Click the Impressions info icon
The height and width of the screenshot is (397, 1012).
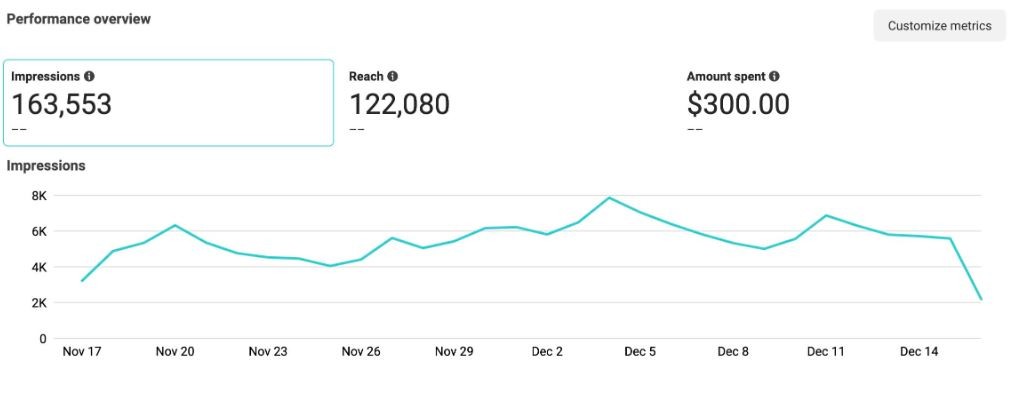point(89,76)
